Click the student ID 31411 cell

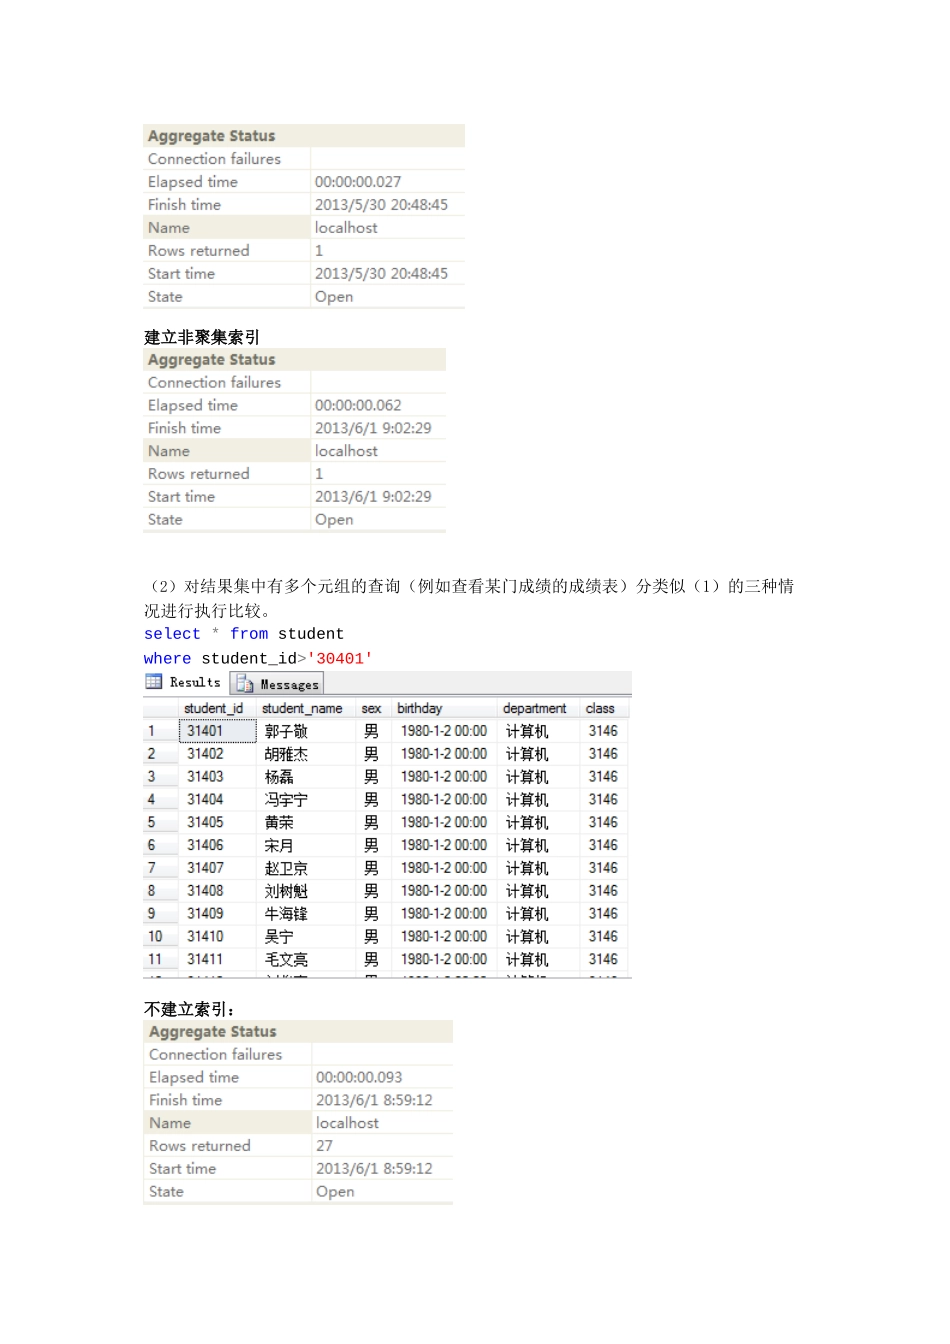tap(205, 959)
